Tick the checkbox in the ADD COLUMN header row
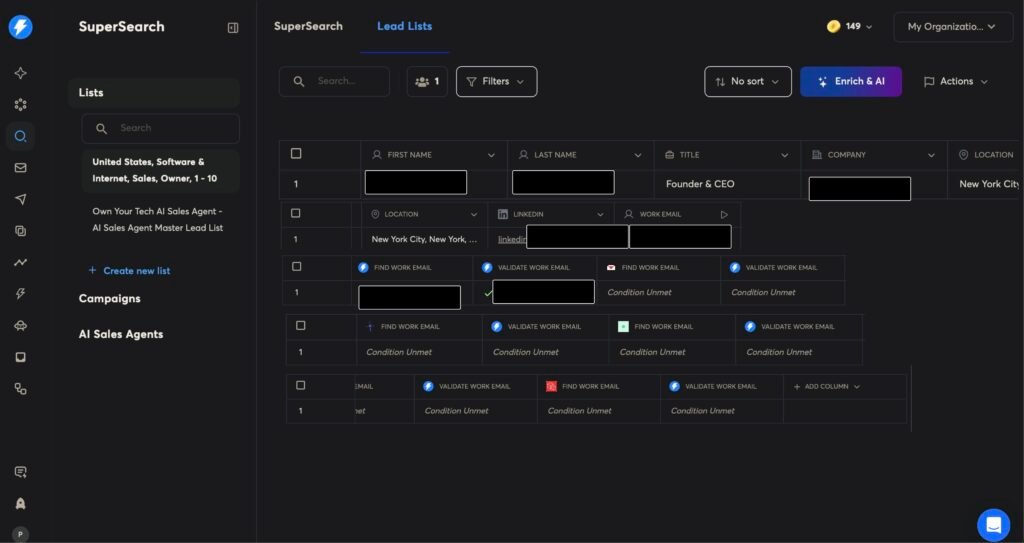Viewport: 1024px width, 543px height. pos(300,386)
